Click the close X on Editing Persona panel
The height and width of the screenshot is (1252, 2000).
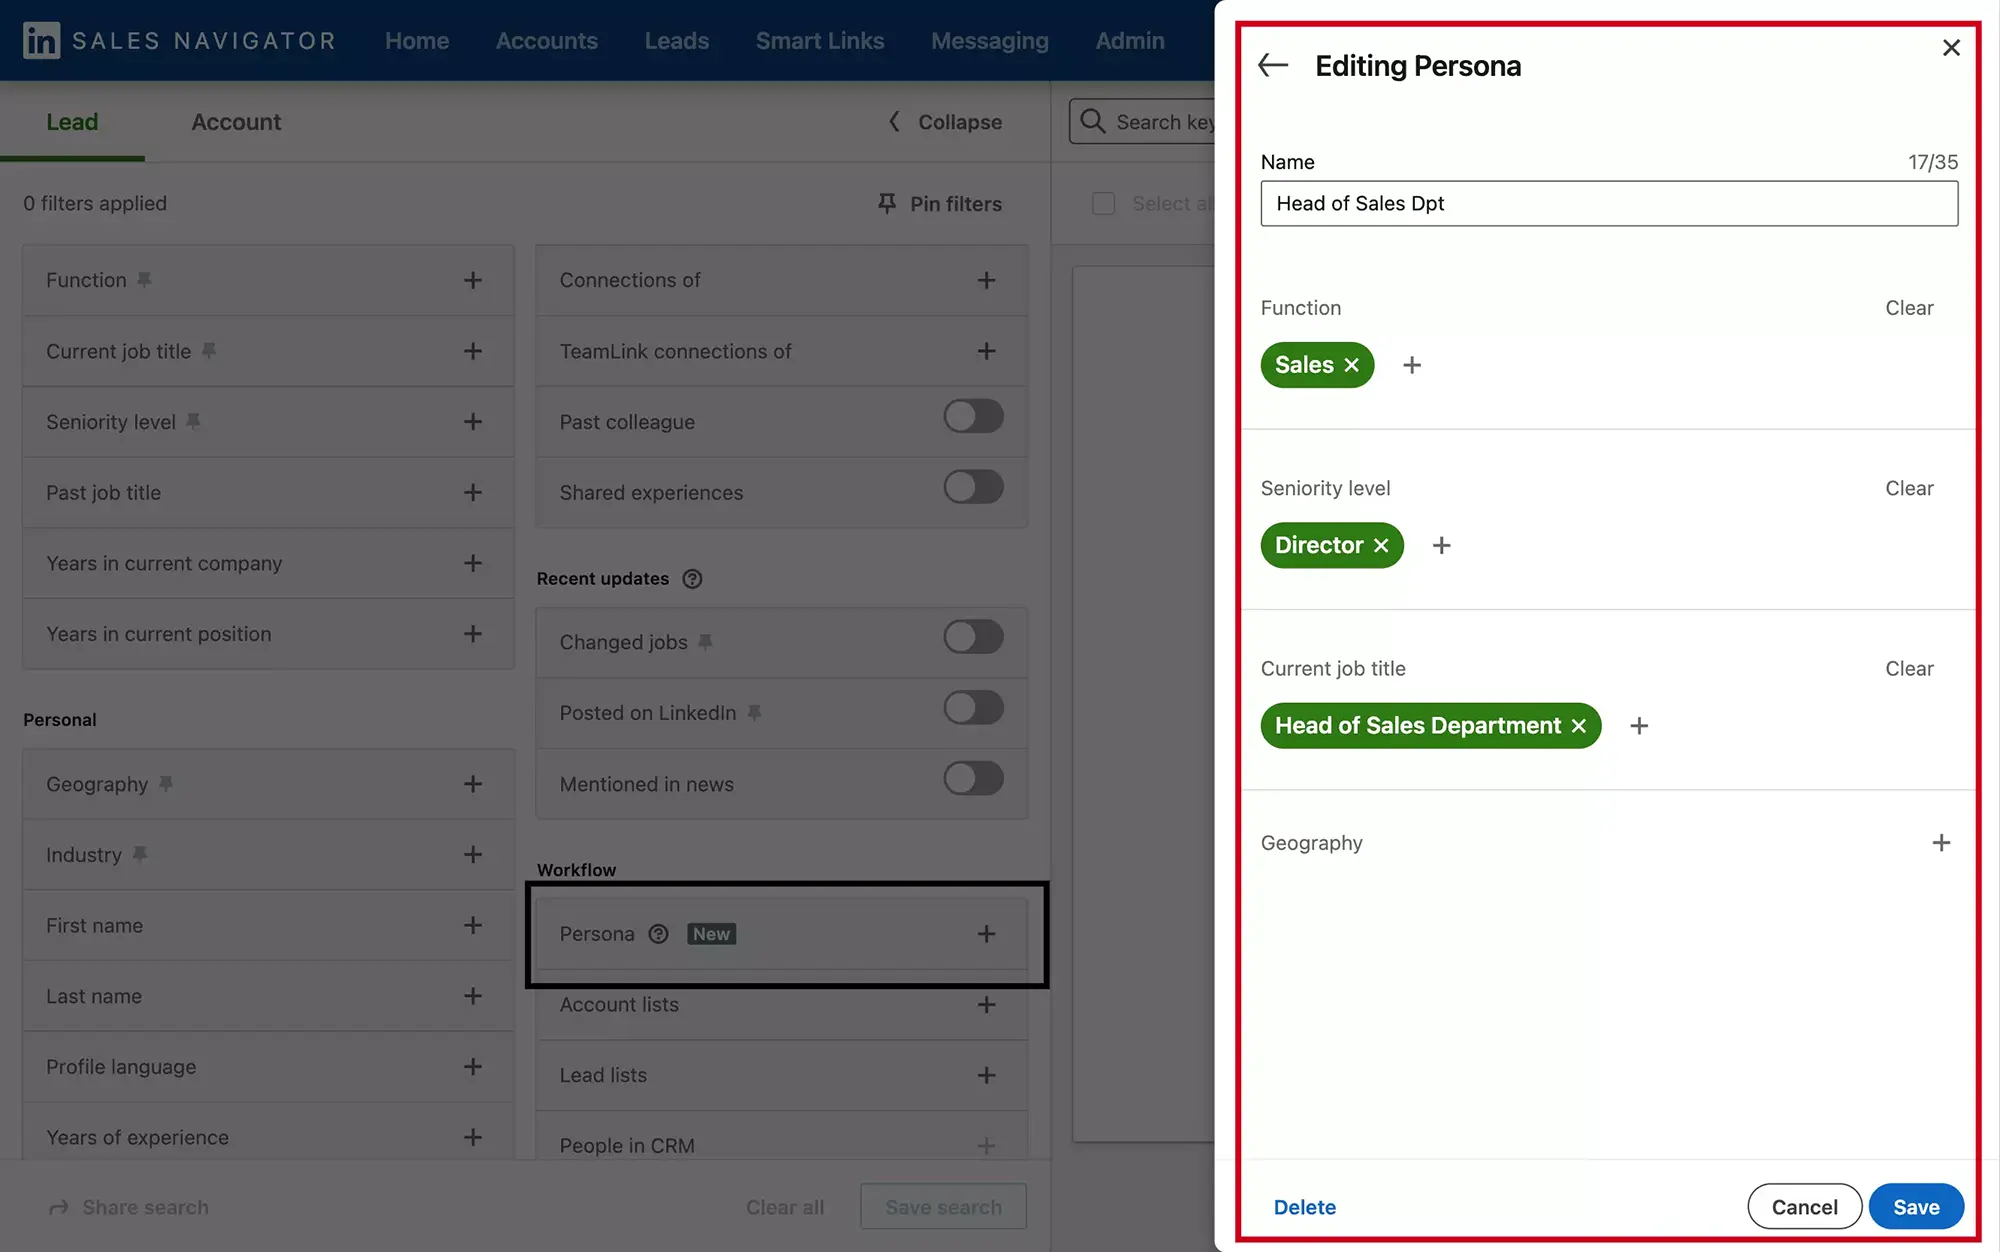1951,48
